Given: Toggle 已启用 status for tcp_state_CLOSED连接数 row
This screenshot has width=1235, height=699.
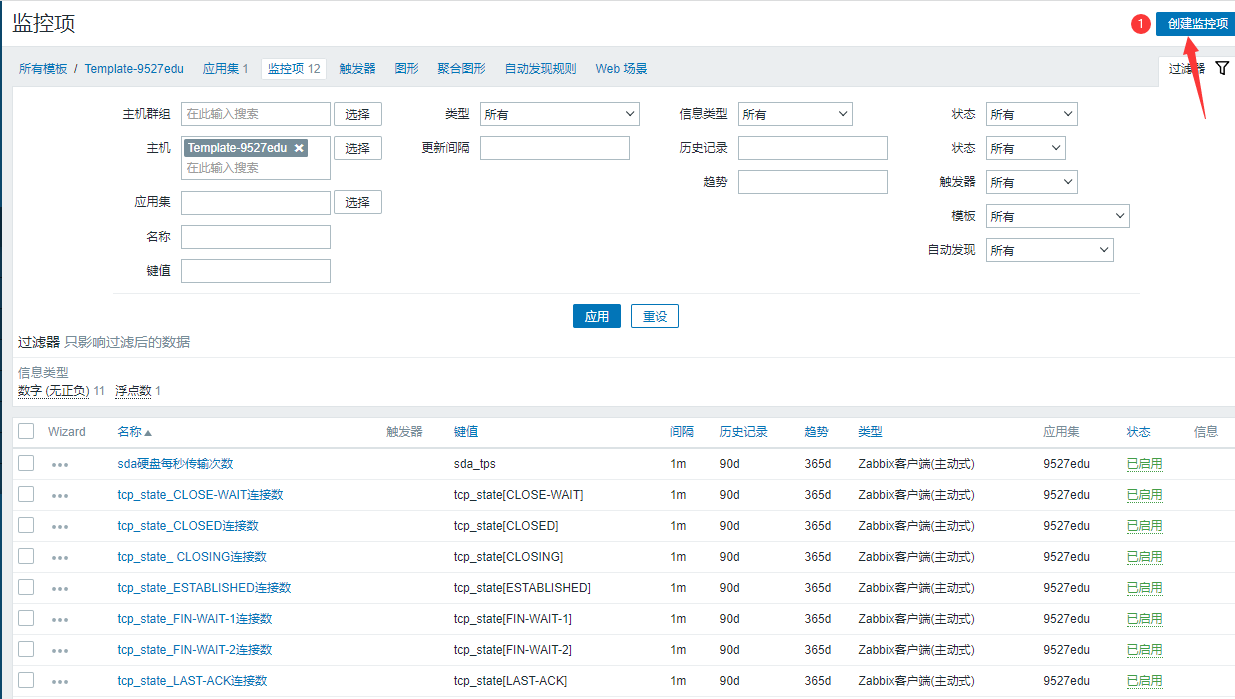Looking at the screenshot, I should 1144,526.
